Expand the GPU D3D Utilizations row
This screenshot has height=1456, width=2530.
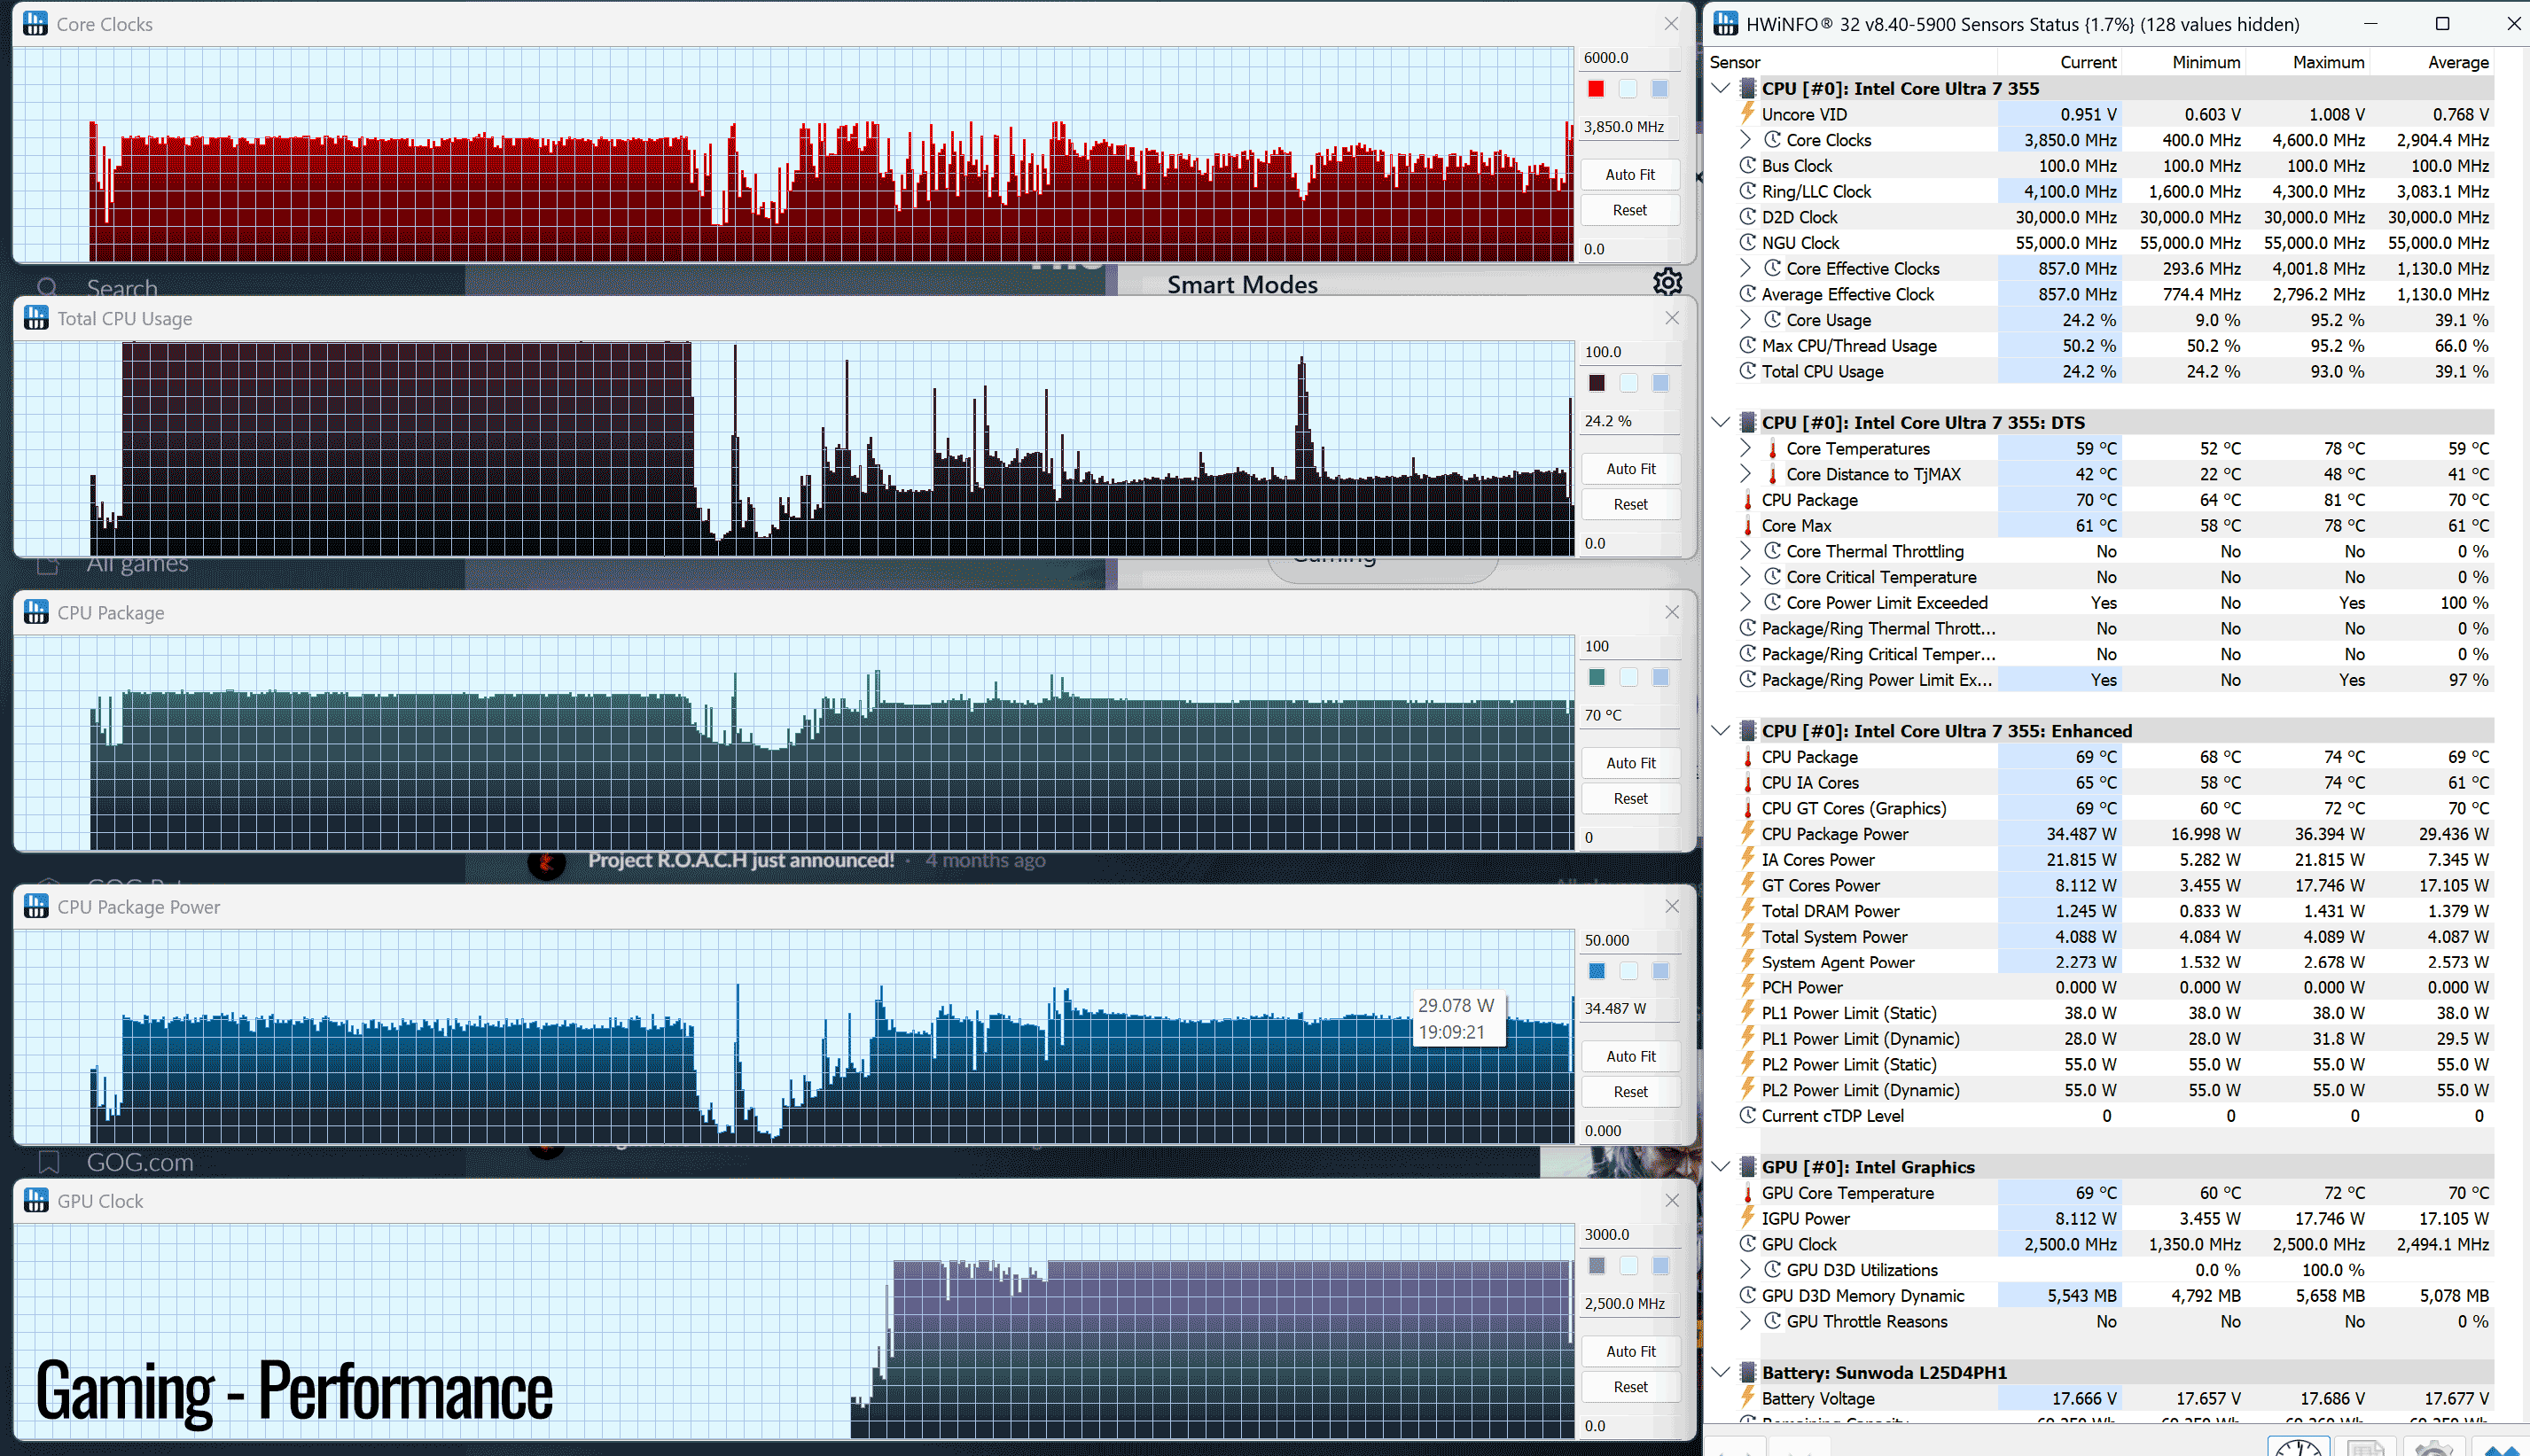pos(1745,1270)
